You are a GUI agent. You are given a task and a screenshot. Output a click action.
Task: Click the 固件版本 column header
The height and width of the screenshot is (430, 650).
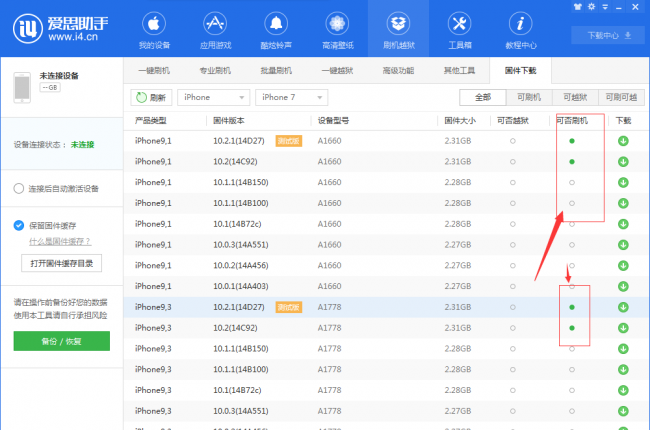click(229, 121)
